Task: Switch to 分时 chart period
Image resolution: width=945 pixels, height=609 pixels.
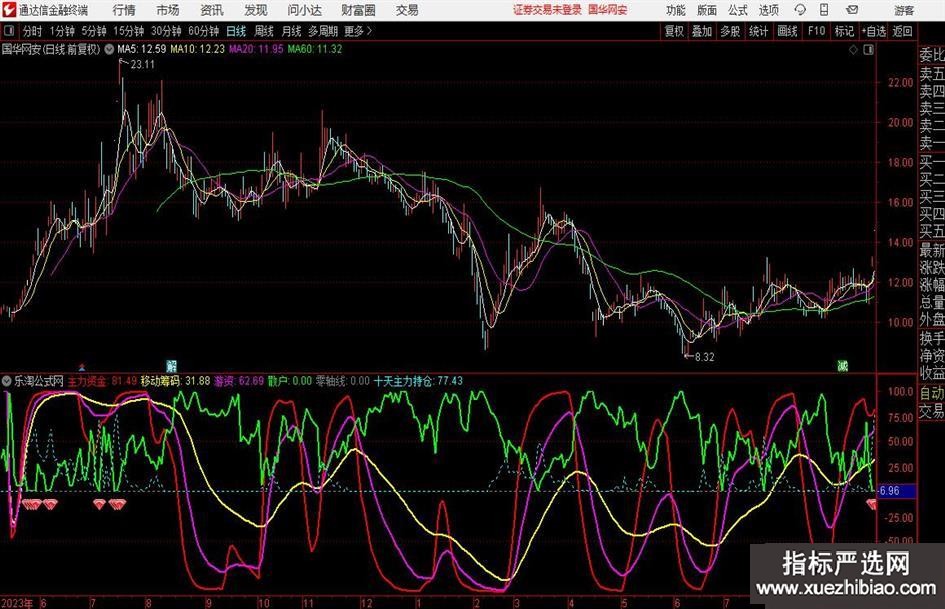Action: coord(33,31)
